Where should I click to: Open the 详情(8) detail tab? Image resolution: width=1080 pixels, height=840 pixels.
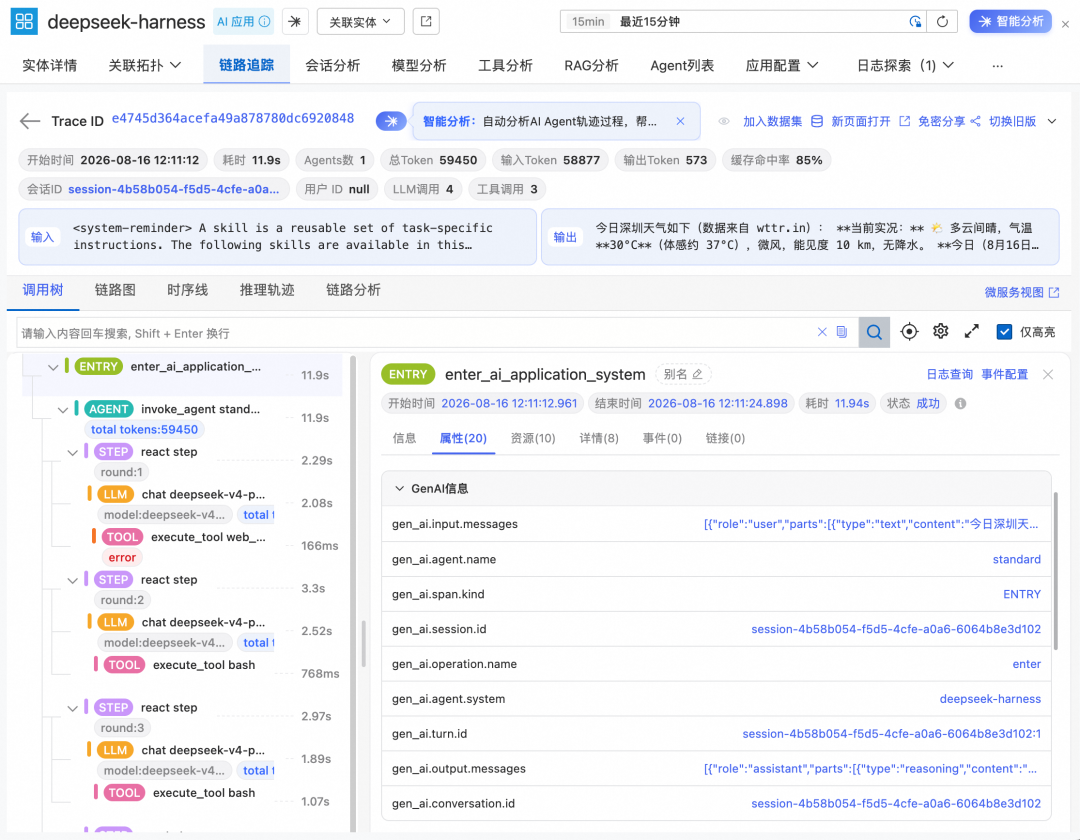pyautogui.click(x=599, y=439)
